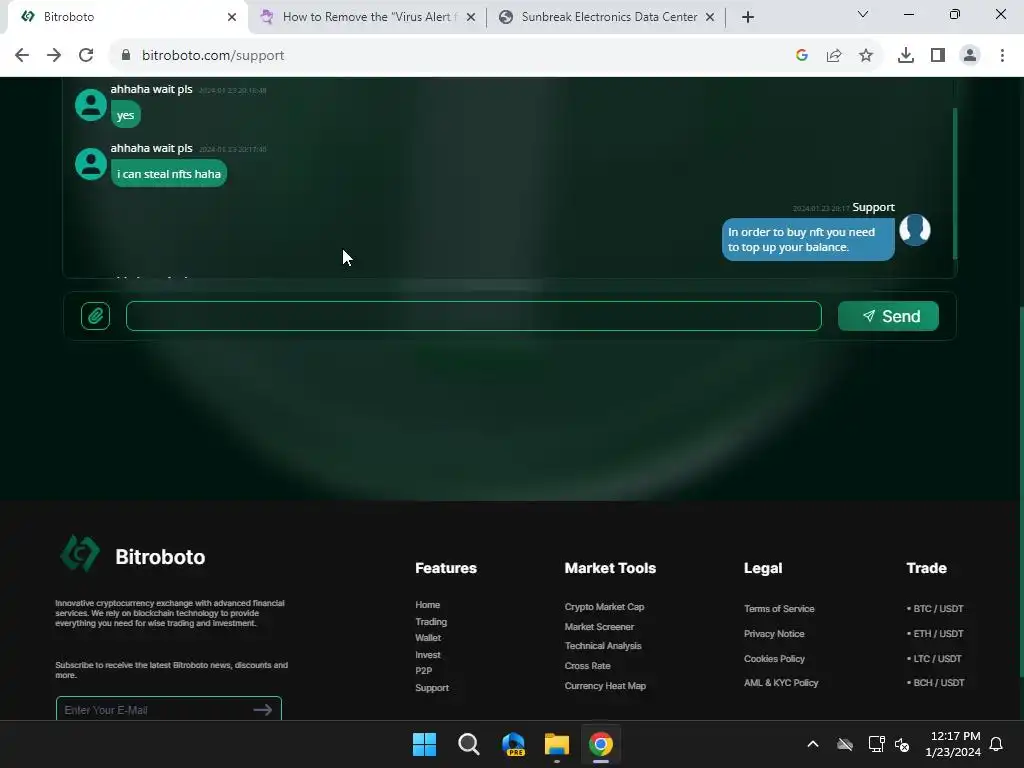Image resolution: width=1024 pixels, height=768 pixels.
Task: Click the Google icon in address bar
Action: tap(801, 55)
